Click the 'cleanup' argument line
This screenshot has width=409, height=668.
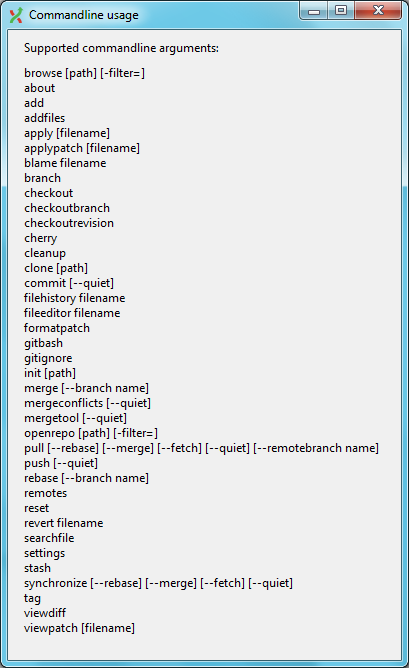pyautogui.click(x=45, y=253)
